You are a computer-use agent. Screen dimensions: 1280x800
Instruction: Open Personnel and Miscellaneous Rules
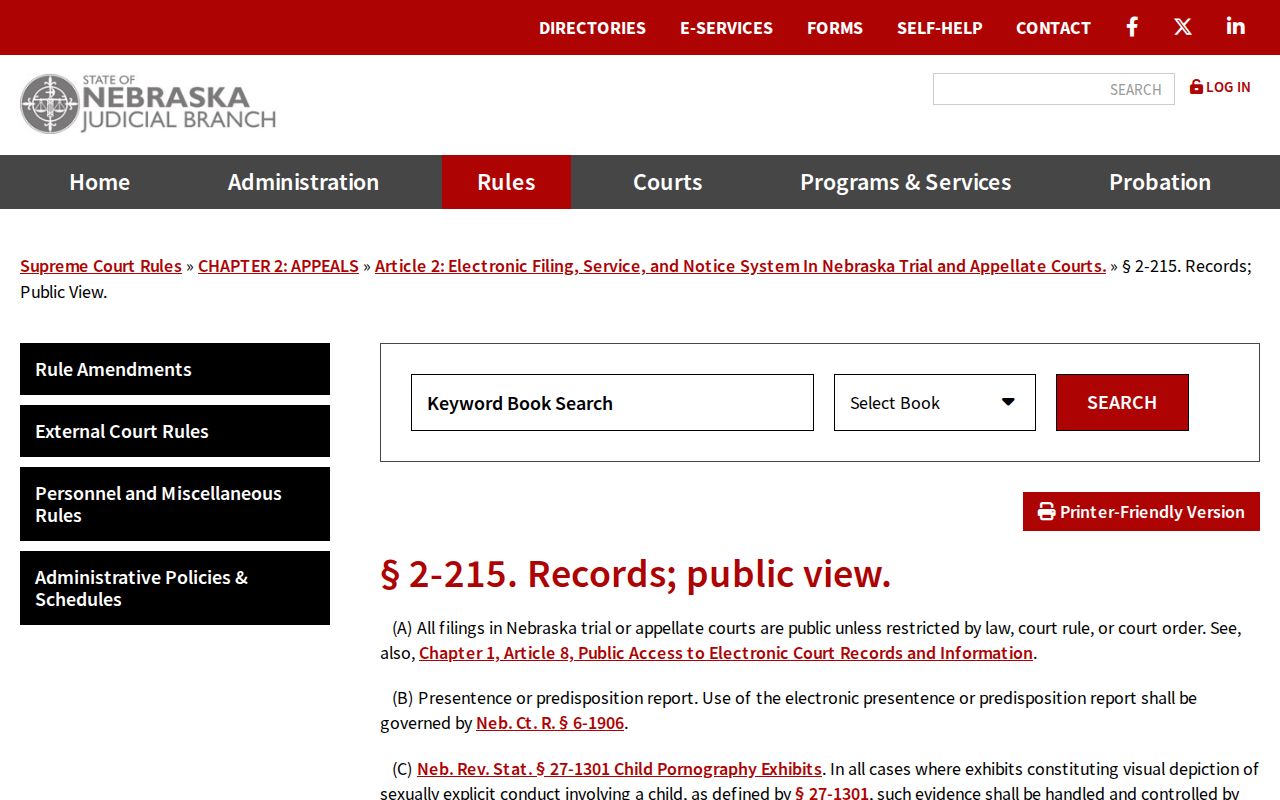(175, 504)
